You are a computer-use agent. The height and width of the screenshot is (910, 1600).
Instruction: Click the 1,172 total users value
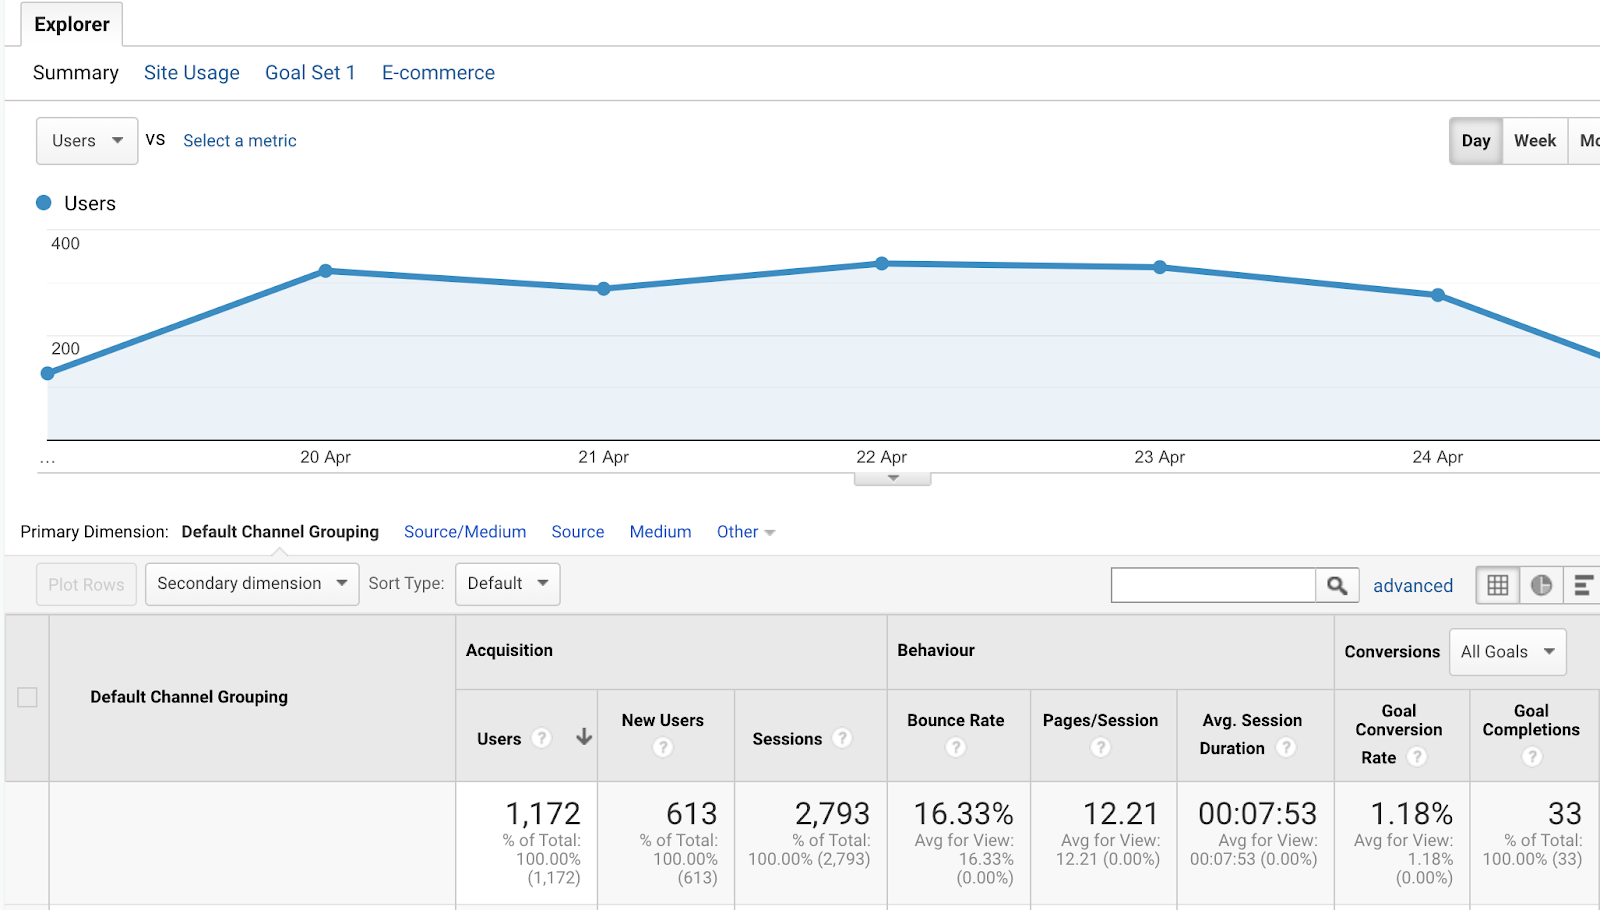click(543, 814)
